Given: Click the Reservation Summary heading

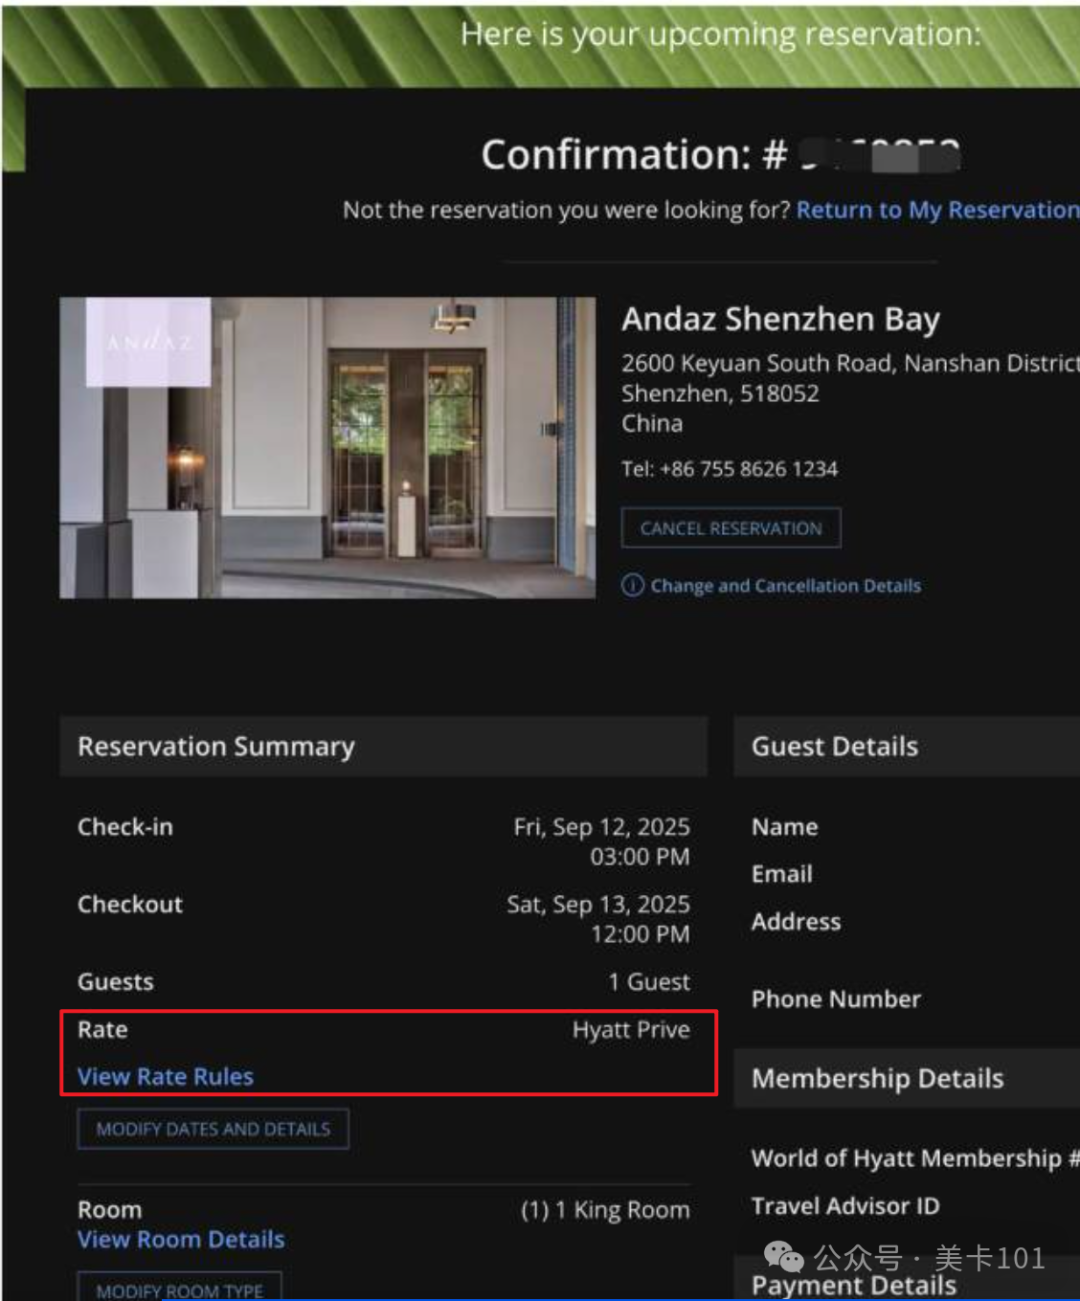Looking at the screenshot, I should pos(216,747).
